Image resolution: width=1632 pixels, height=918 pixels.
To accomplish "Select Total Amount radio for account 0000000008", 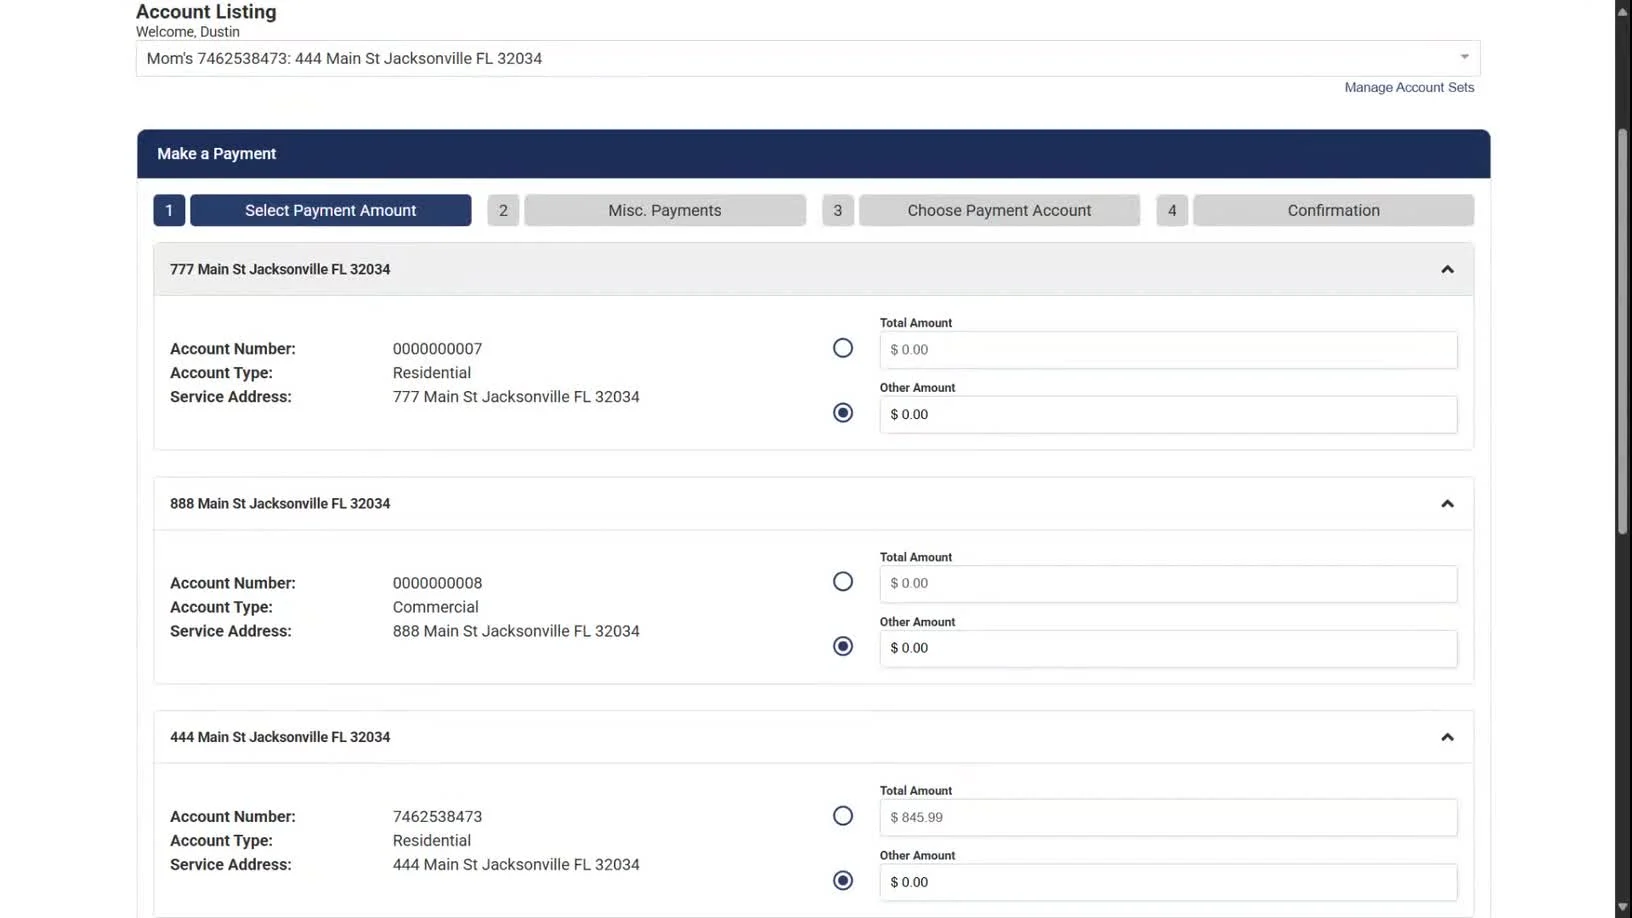I will pyautogui.click(x=843, y=582).
